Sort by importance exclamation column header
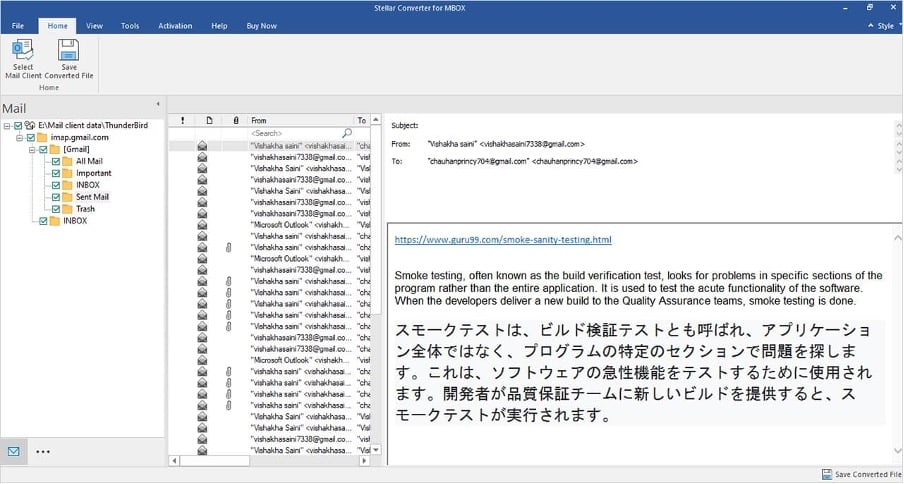This screenshot has width=904, height=484. 182,120
